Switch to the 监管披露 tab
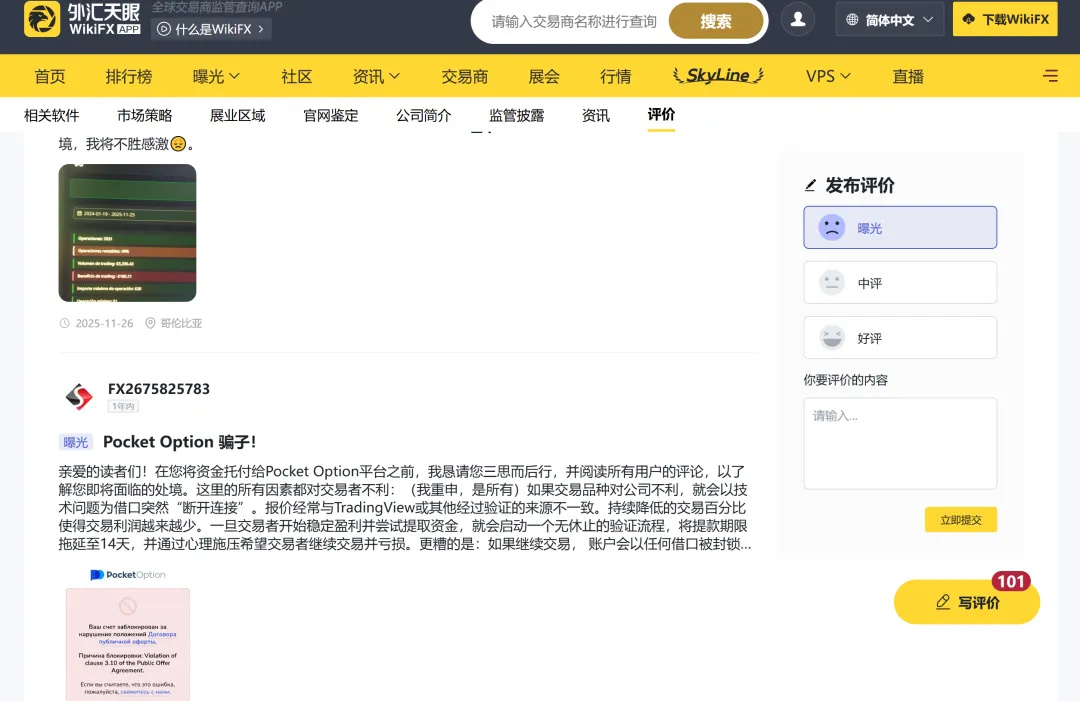The height and width of the screenshot is (701, 1080). (x=517, y=115)
